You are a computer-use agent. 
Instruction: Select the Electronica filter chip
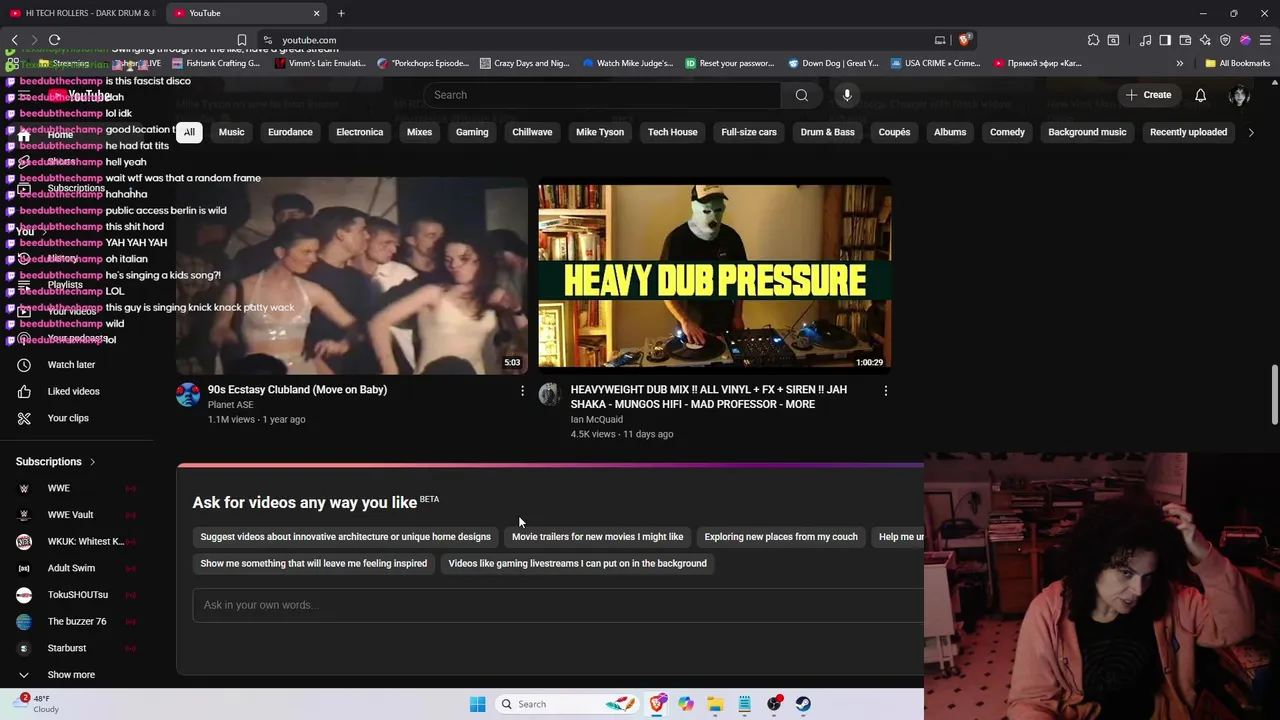(359, 132)
